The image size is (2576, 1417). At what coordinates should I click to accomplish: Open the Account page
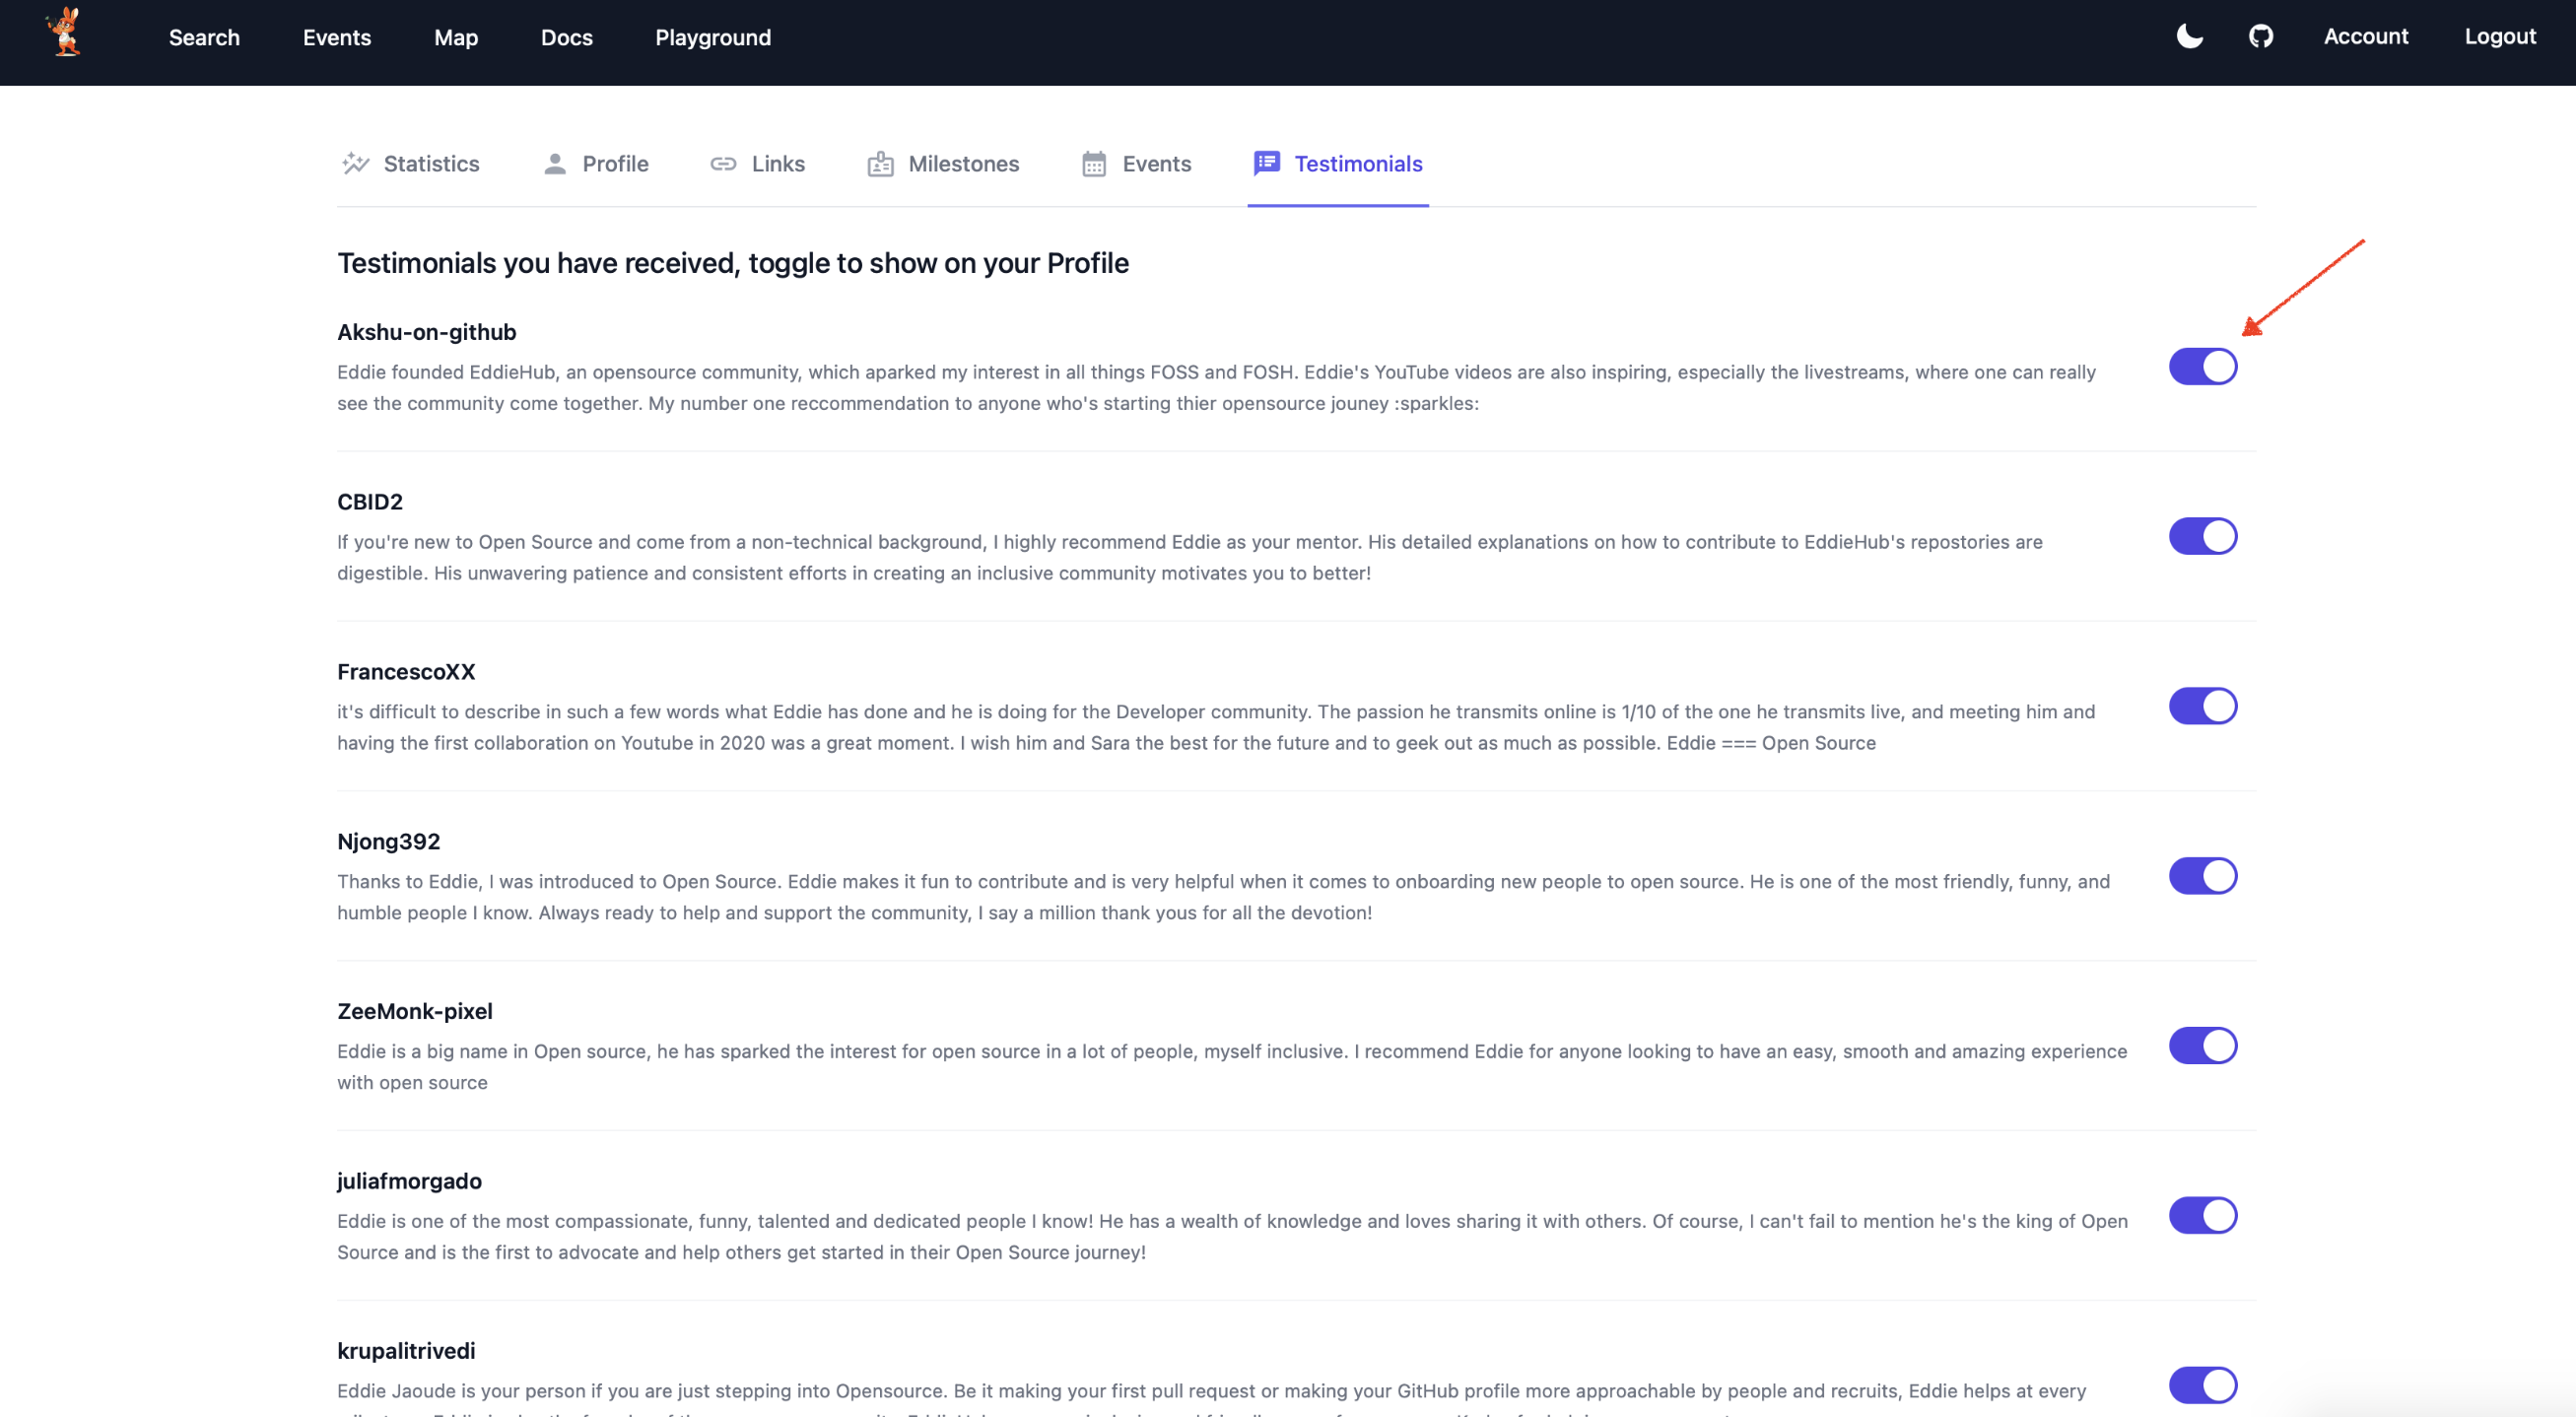[x=2367, y=36]
